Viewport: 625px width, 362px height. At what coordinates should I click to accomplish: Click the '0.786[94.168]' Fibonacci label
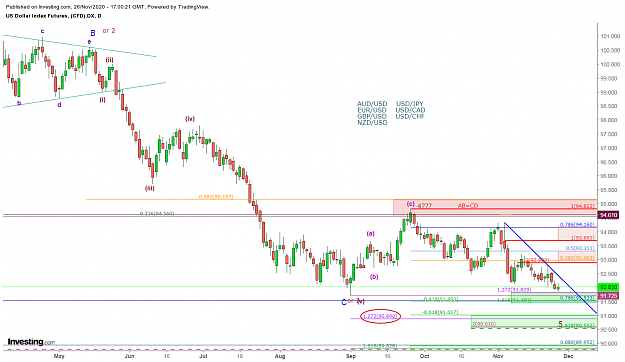577,224
